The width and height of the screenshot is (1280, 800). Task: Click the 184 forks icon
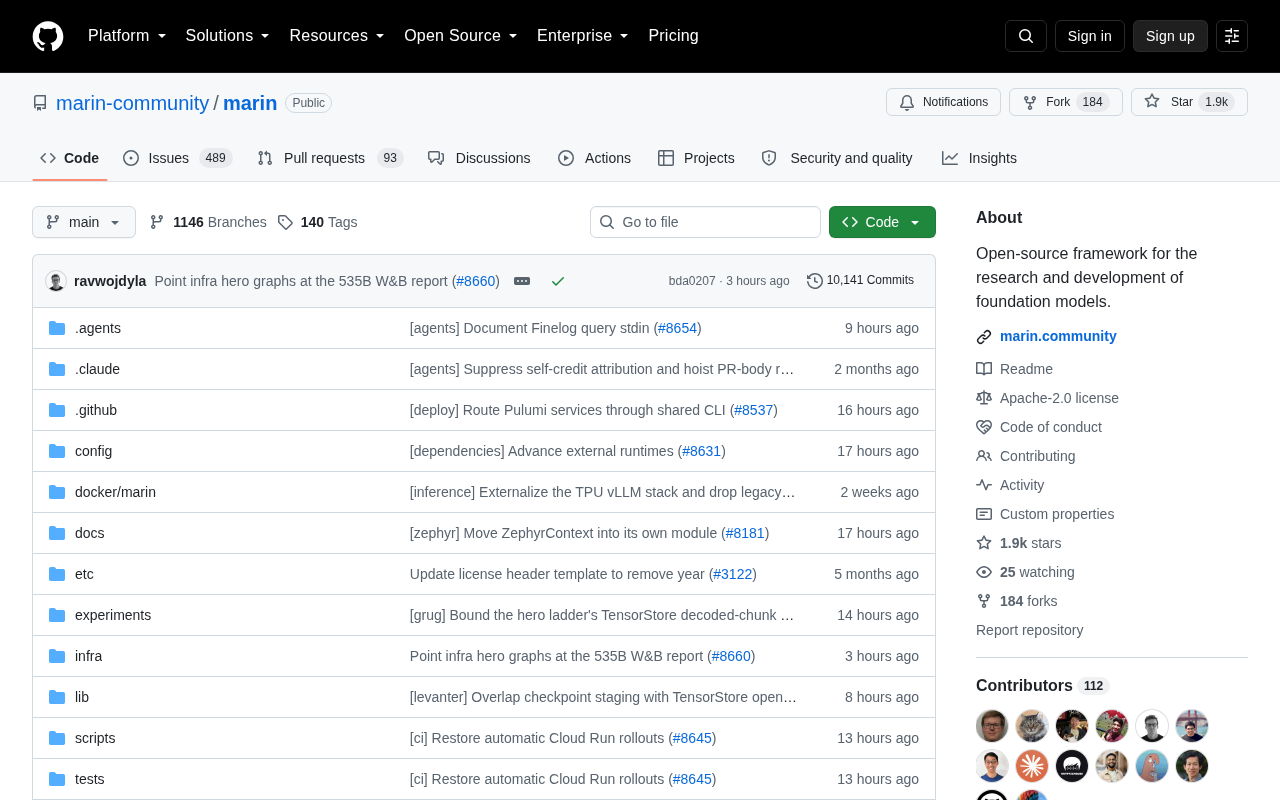coord(984,601)
